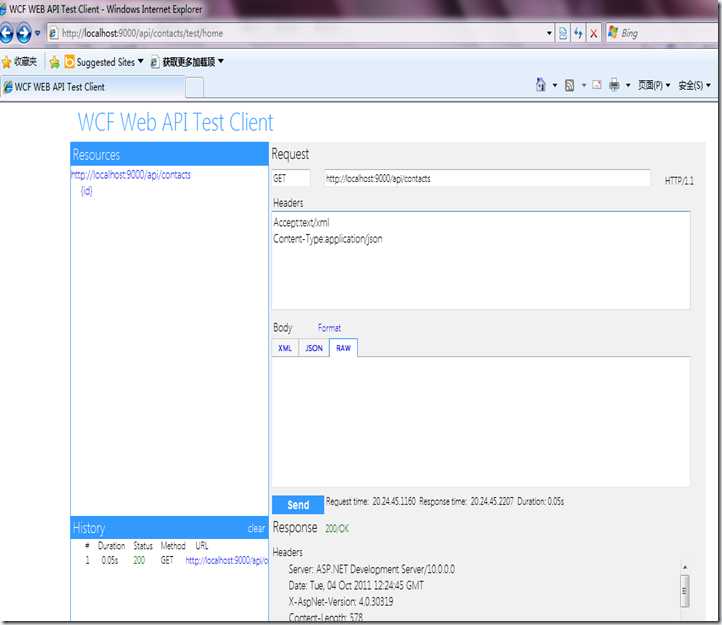The image size is (722, 625).
Task: Click the Format link beside Body
Action: [x=329, y=328]
